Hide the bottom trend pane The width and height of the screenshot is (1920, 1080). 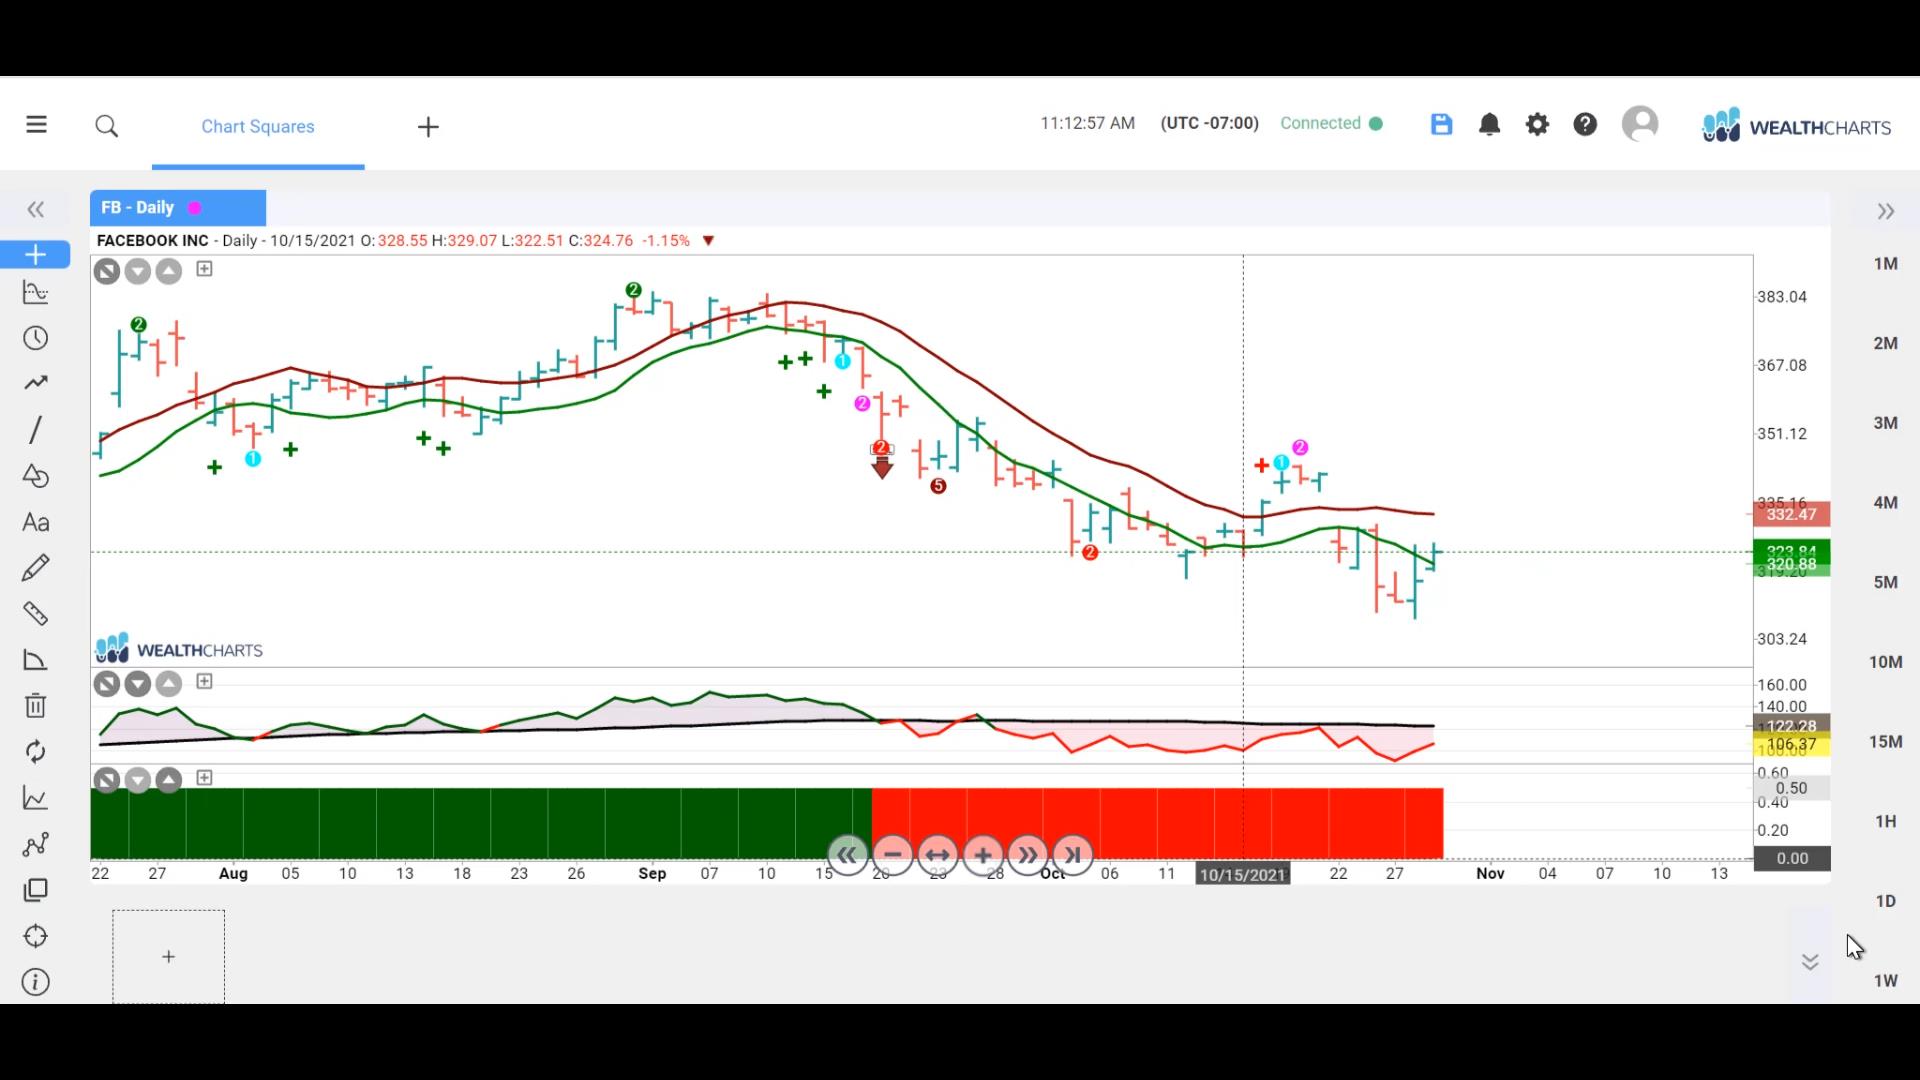107,780
